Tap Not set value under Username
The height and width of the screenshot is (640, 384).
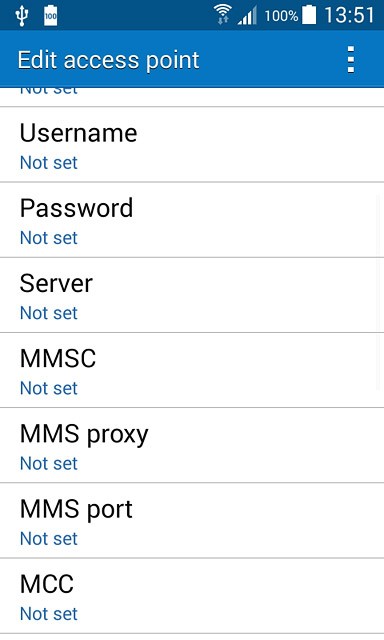coord(49,163)
